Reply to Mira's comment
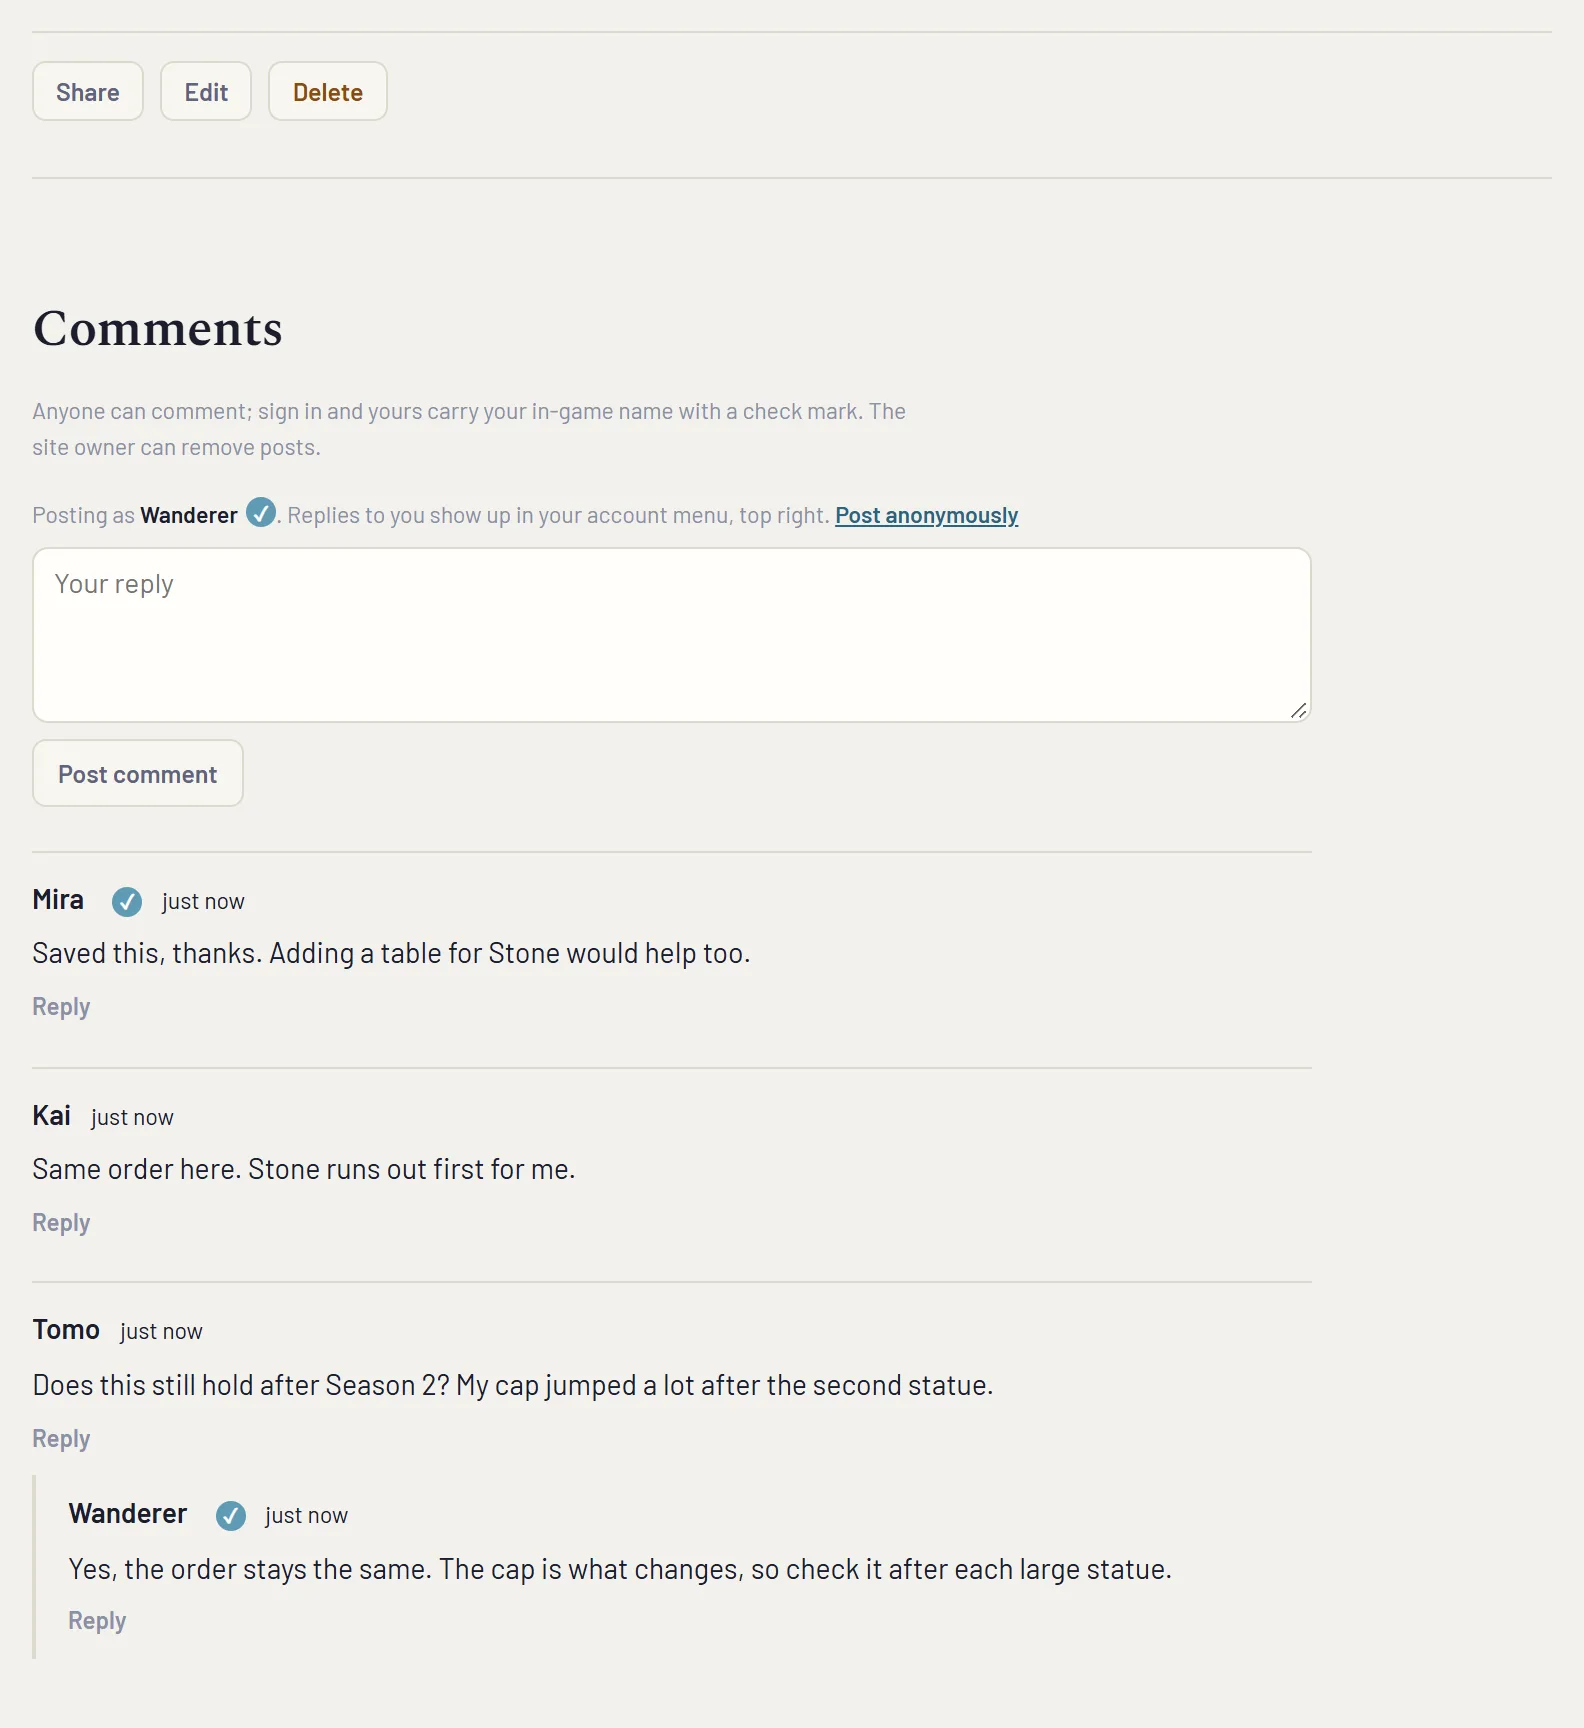The height and width of the screenshot is (1728, 1584). click(61, 1007)
